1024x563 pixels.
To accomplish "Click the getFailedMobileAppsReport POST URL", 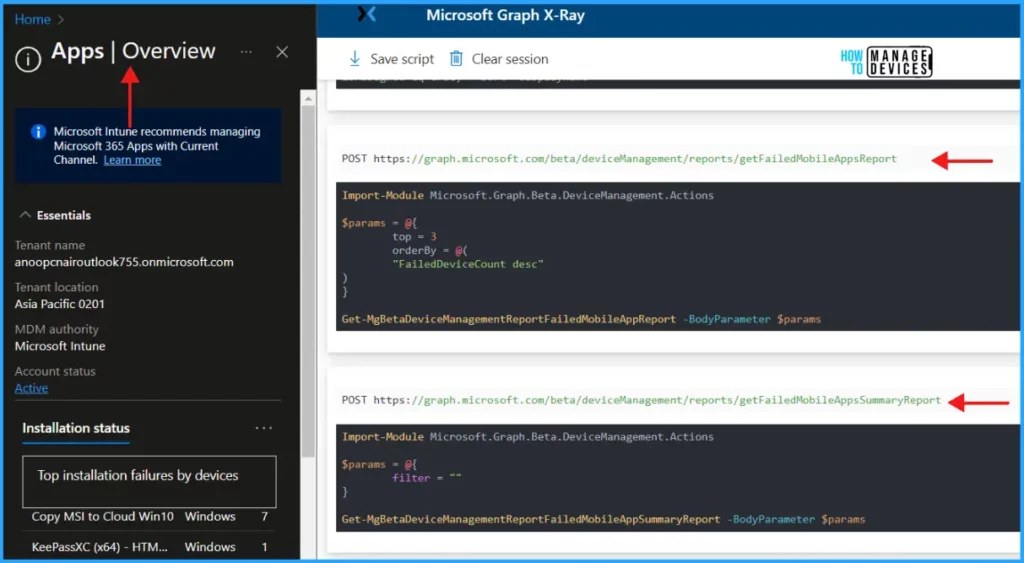I will (619, 159).
